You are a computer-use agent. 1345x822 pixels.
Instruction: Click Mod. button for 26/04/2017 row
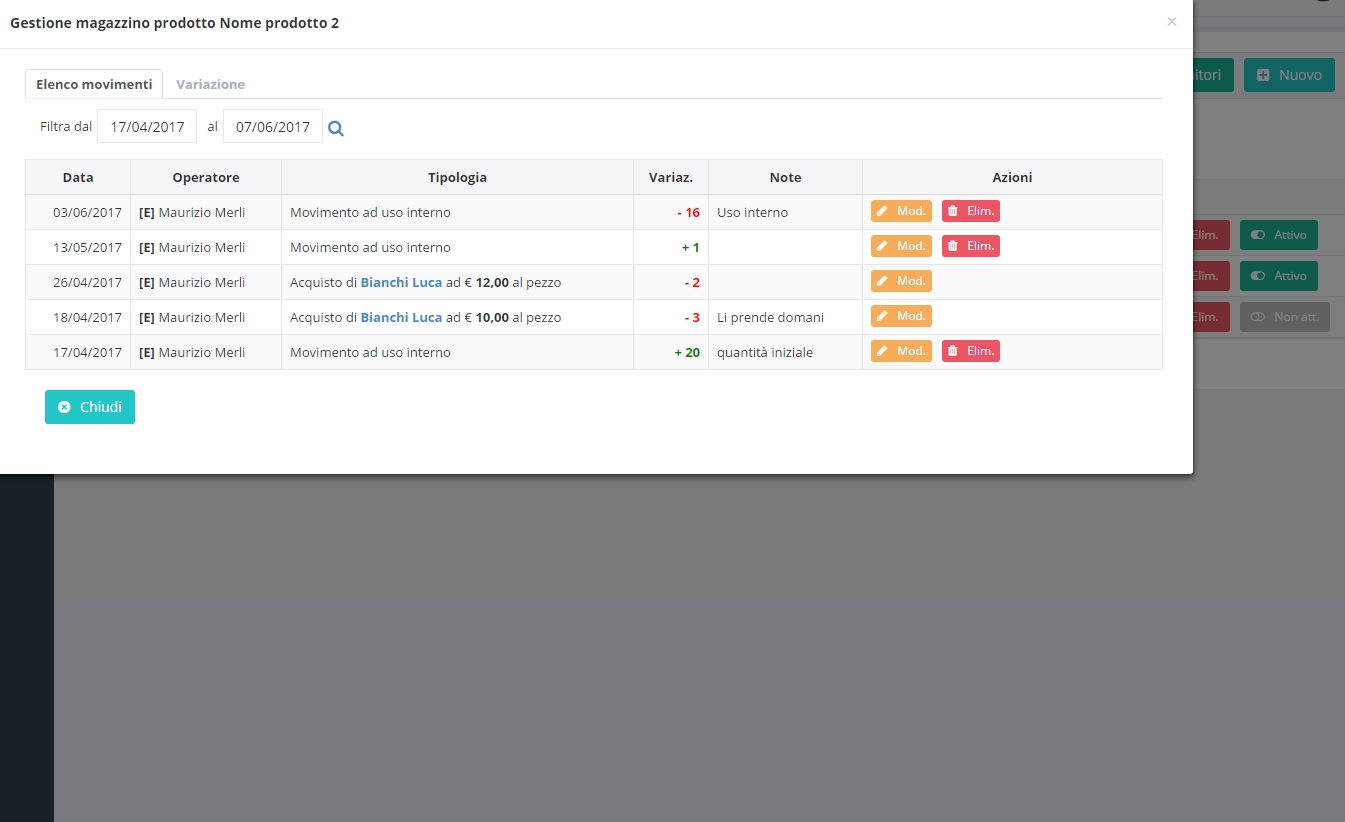(x=901, y=281)
